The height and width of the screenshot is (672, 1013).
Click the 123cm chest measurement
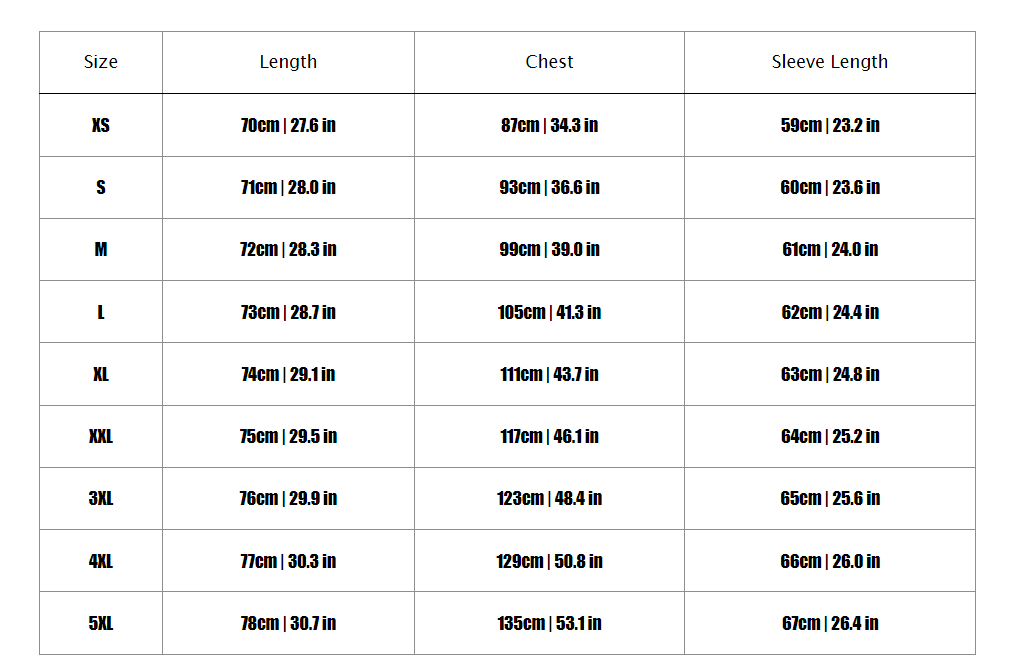pyautogui.click(x=549, y=498)
